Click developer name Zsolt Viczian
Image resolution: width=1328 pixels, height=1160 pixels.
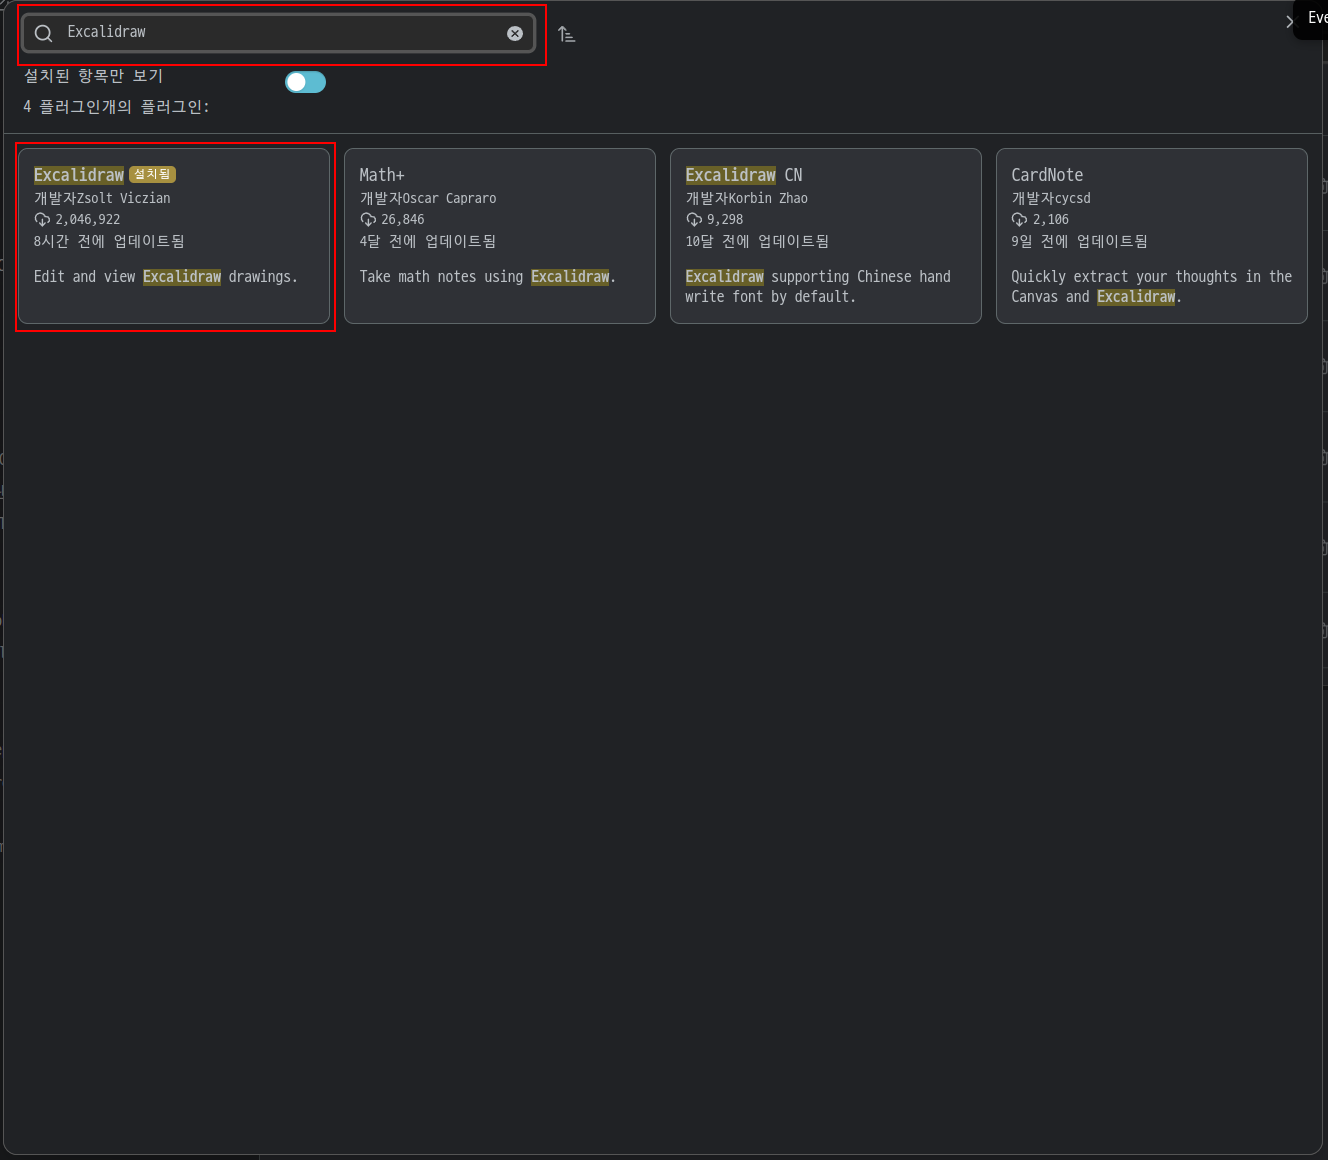pos(123,198)
